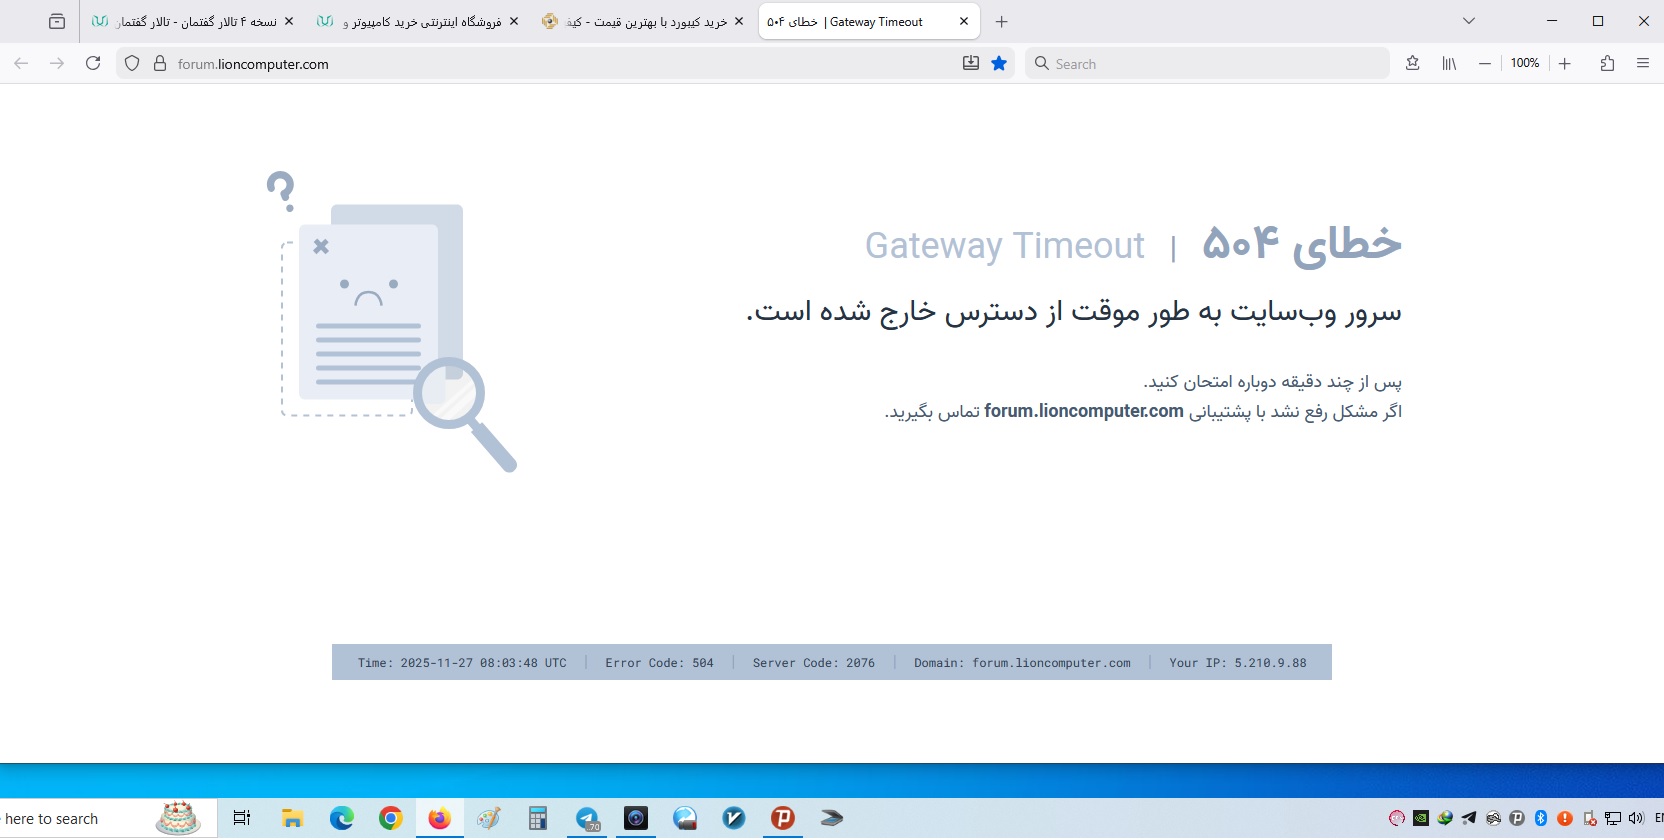Select the Gateway Timeout tab
This screenshot has width=1664, height=840.
[869, 21]
